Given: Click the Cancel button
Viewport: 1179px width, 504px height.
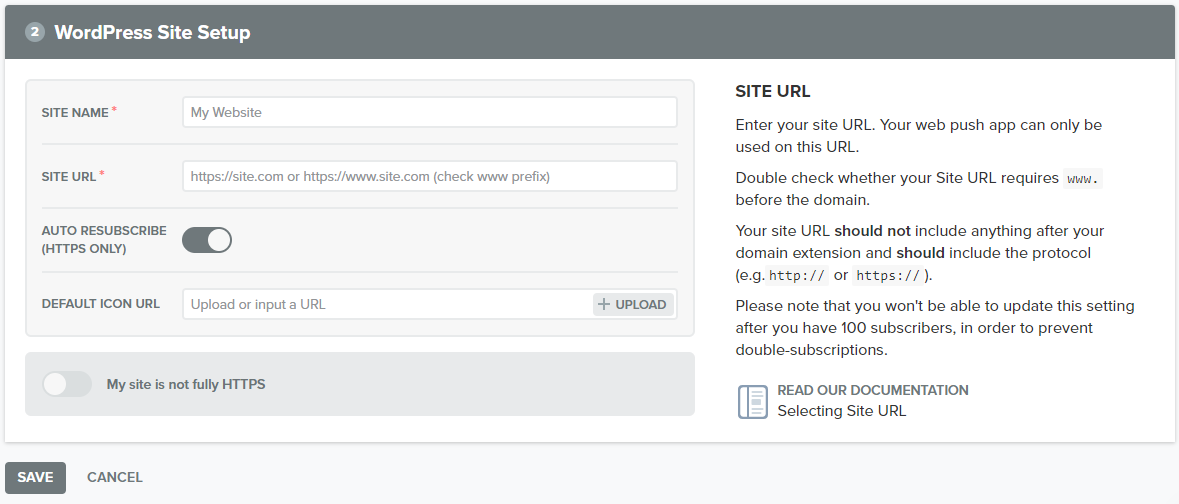Looking at the screenshot, I should 115,478.
